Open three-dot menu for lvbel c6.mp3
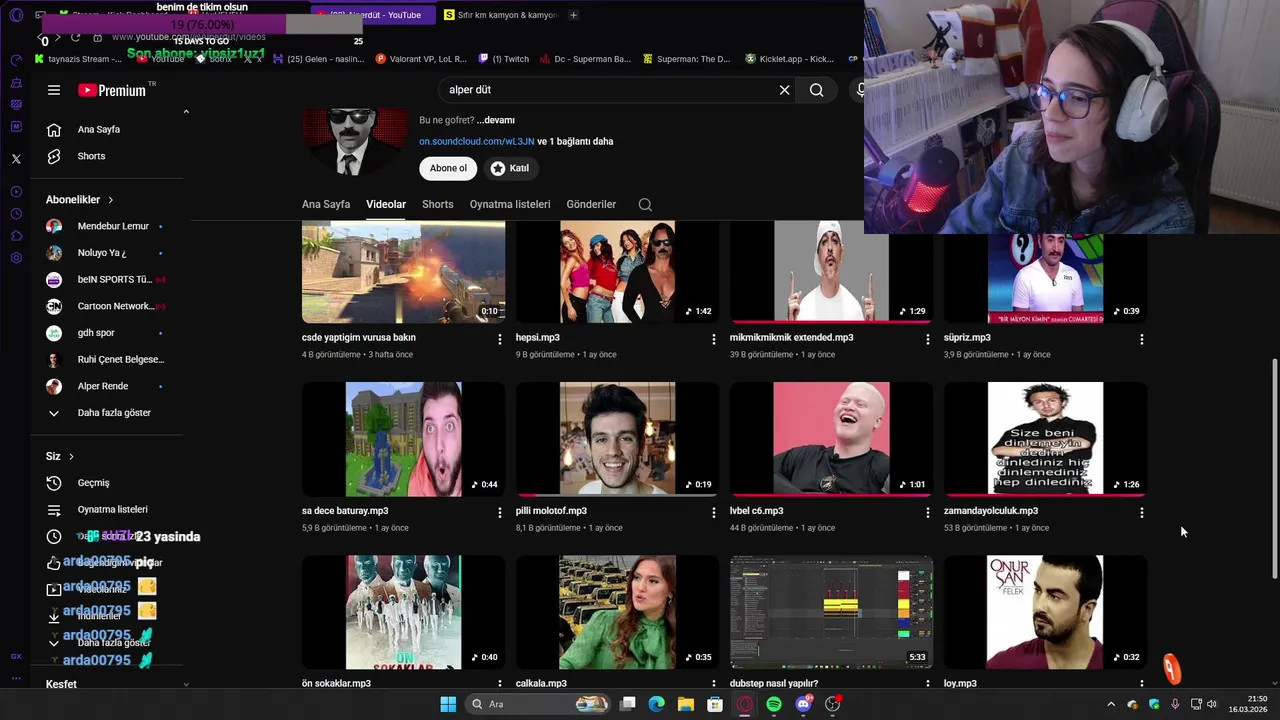This screenshot has width=1280, height=720. click(x=927, y=513)
